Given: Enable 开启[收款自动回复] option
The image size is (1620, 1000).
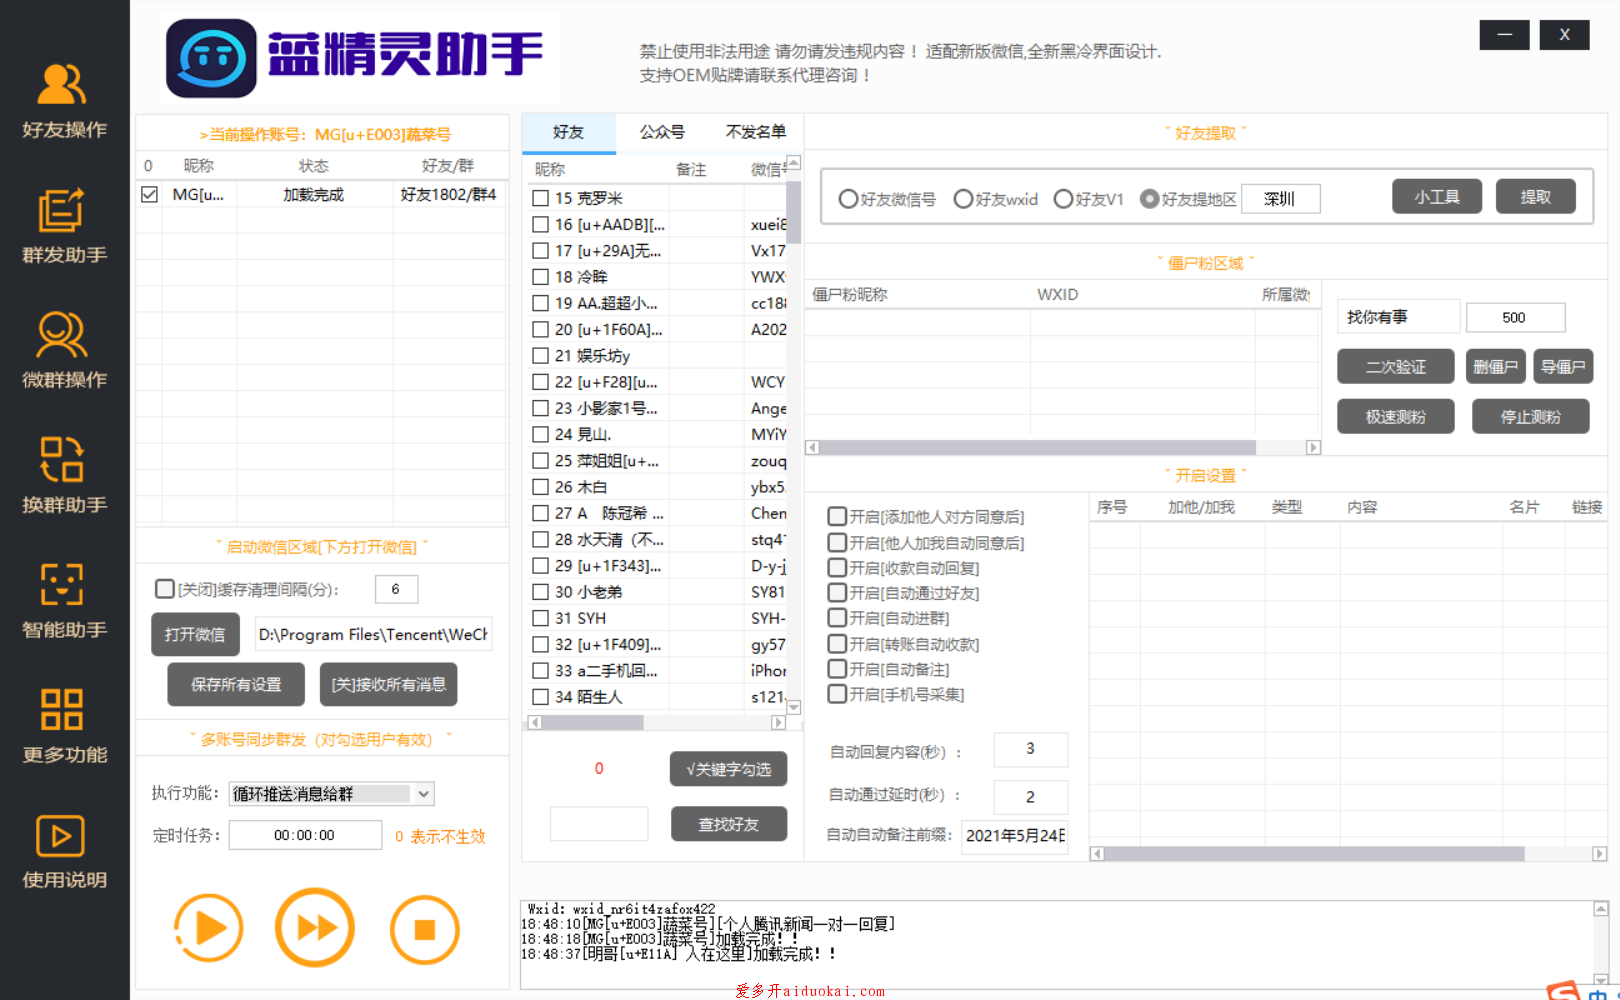Looking at the screenshot, I should tap(837, 567).
